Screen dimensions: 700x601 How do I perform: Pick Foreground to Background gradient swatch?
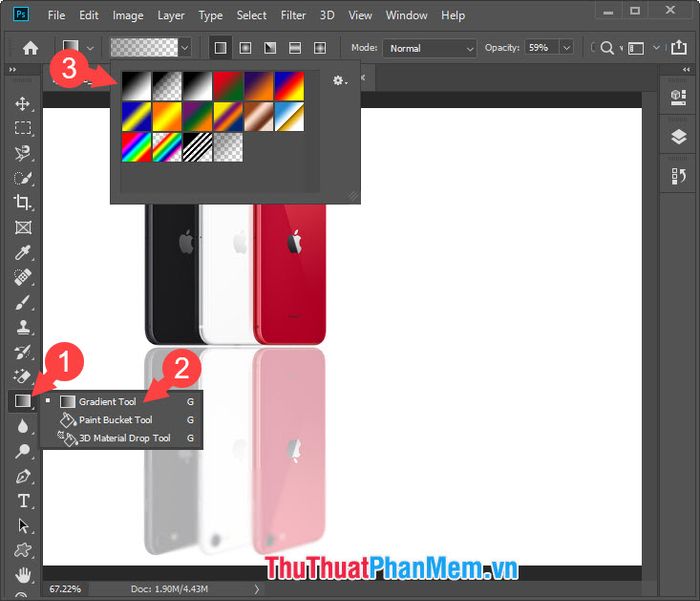click(137, 86)
